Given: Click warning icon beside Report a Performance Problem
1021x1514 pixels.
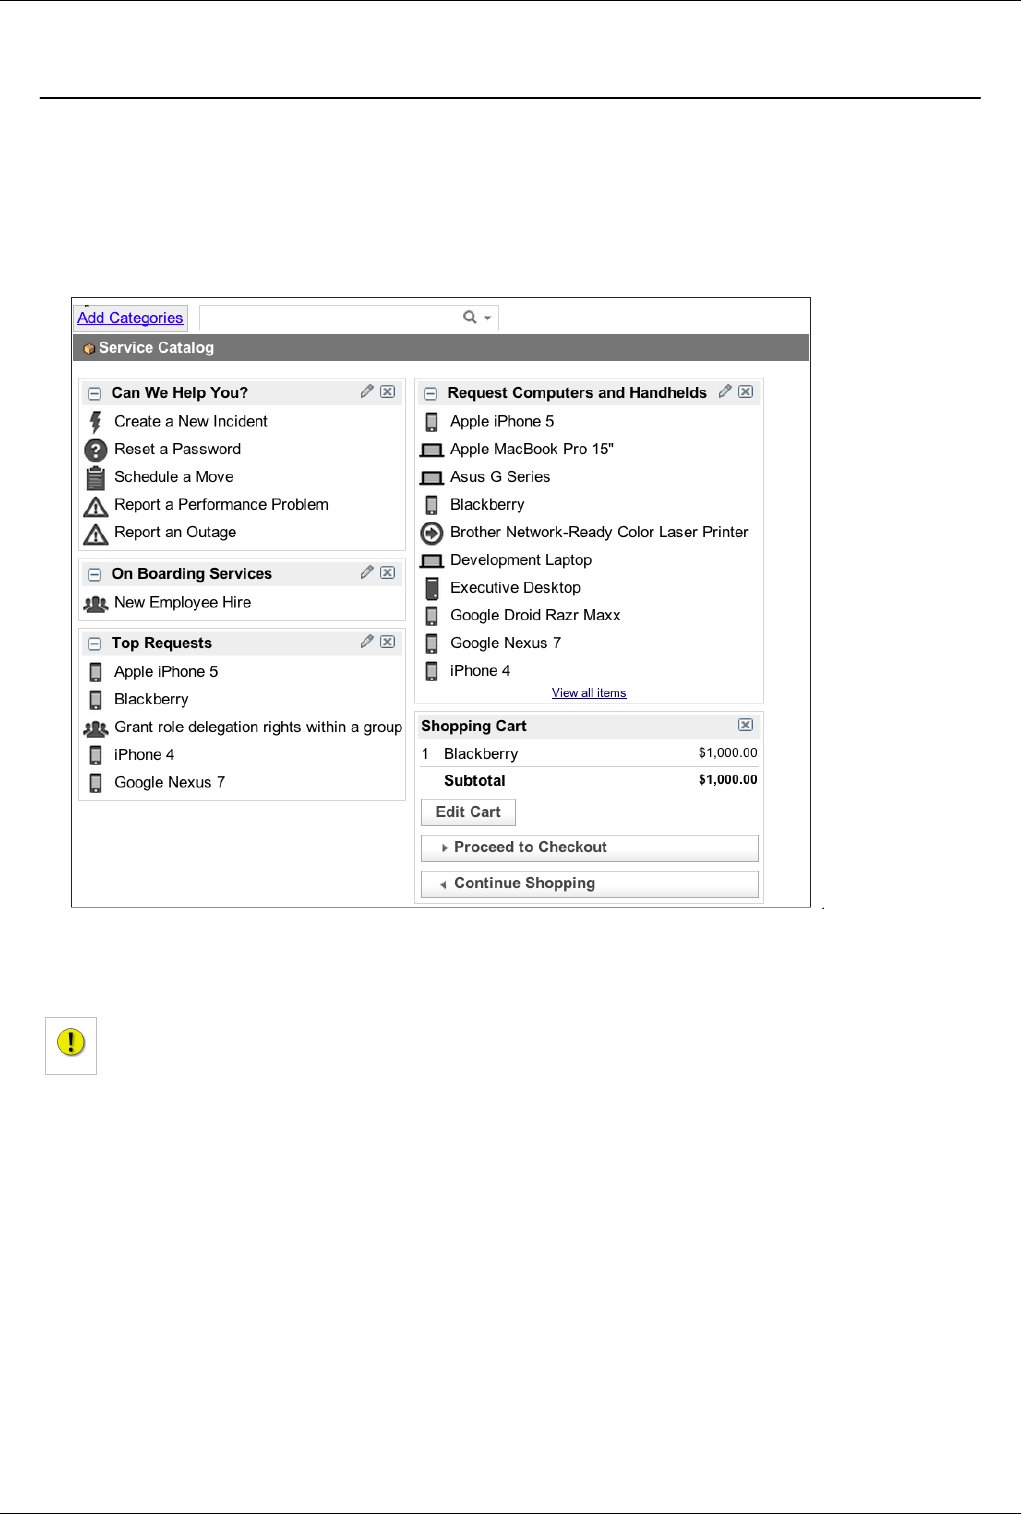Looking at the screenshot, I should [x=96, y=506].
